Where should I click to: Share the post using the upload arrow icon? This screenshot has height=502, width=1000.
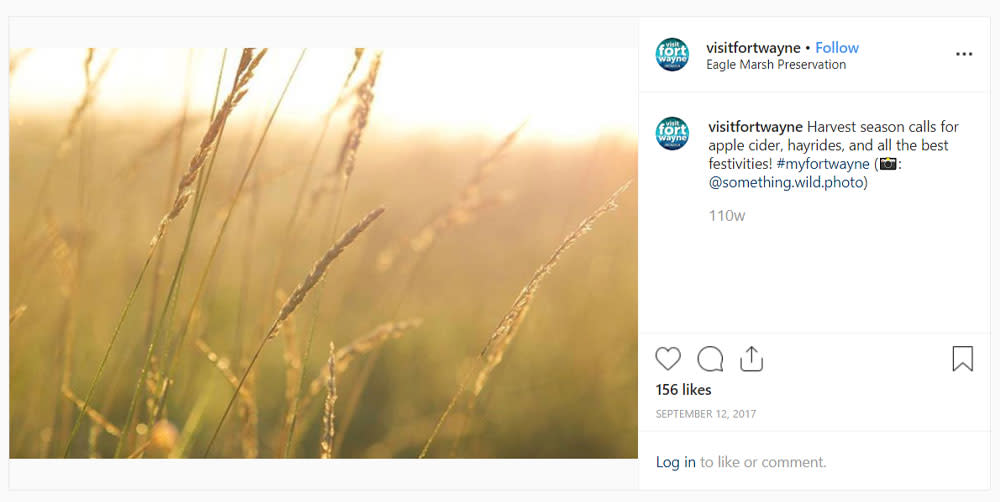pyautogui.click(x=751, y=358)
